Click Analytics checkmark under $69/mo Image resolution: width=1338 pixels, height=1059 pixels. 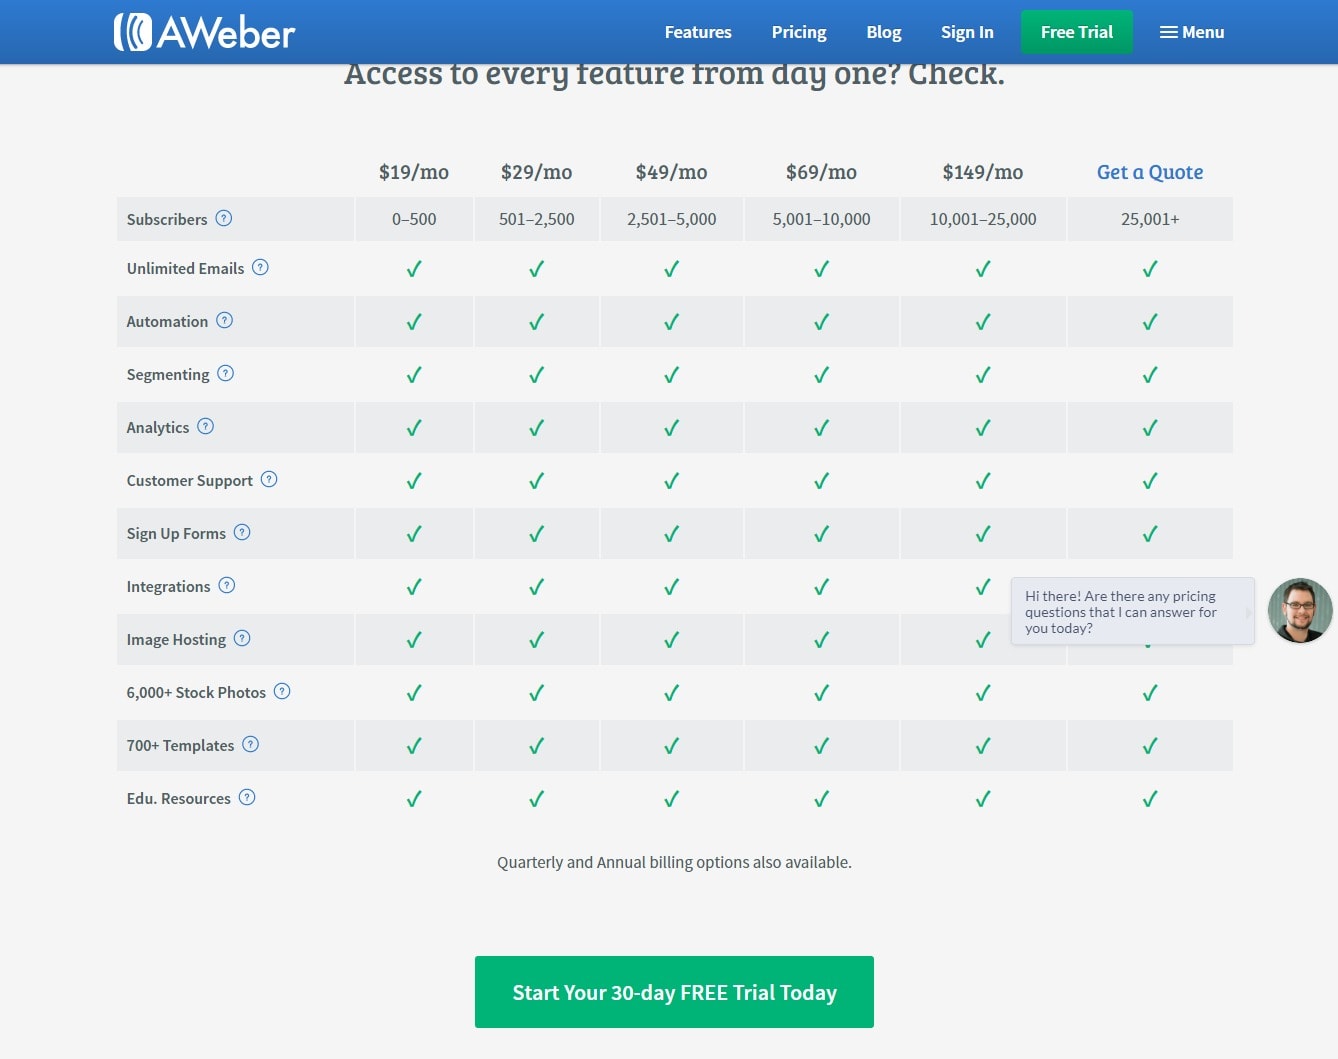[x=822, y=428]
